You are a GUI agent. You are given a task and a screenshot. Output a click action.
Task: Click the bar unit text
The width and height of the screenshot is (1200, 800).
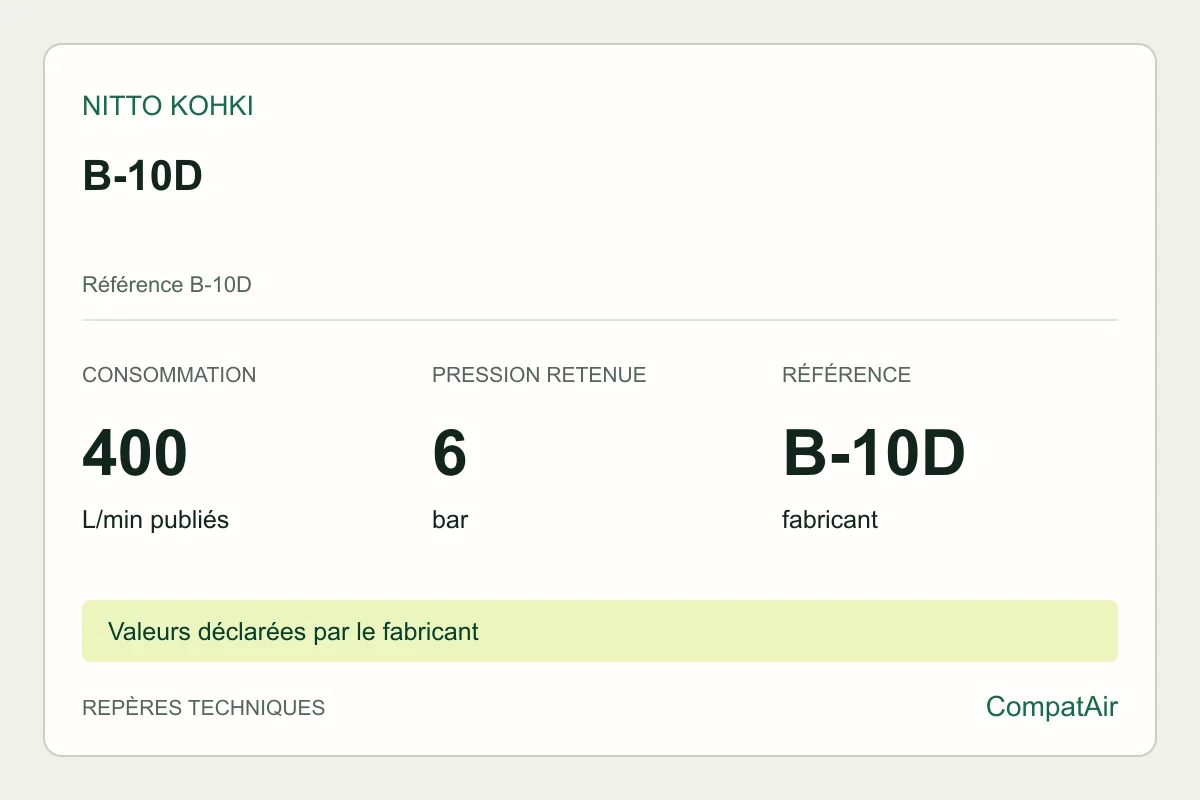click(x=450, y=520)
